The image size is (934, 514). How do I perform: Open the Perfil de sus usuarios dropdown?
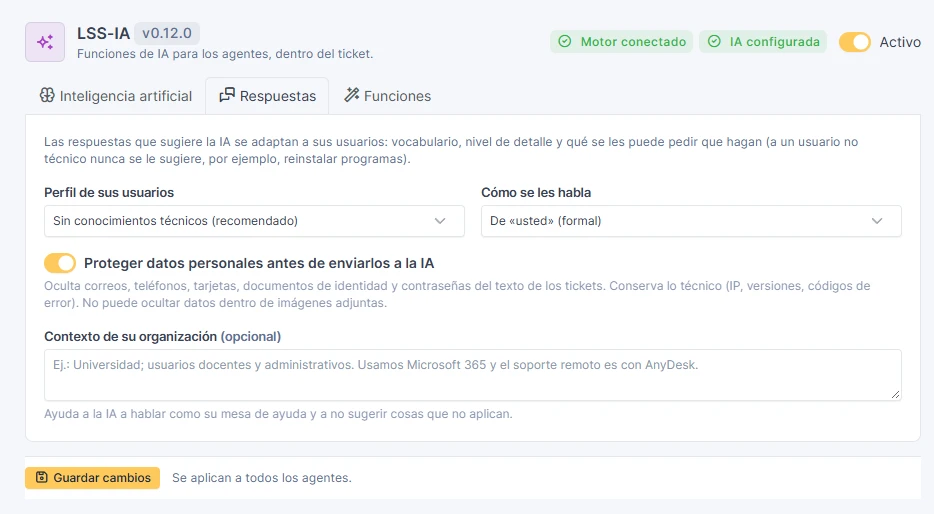(x=254, y=221)
